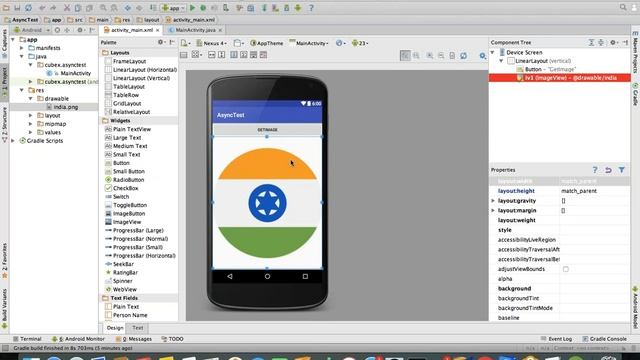Viewport: 640px width, 360px height.
Task: Open the locale globe dropdown
Action: point(340,43)
